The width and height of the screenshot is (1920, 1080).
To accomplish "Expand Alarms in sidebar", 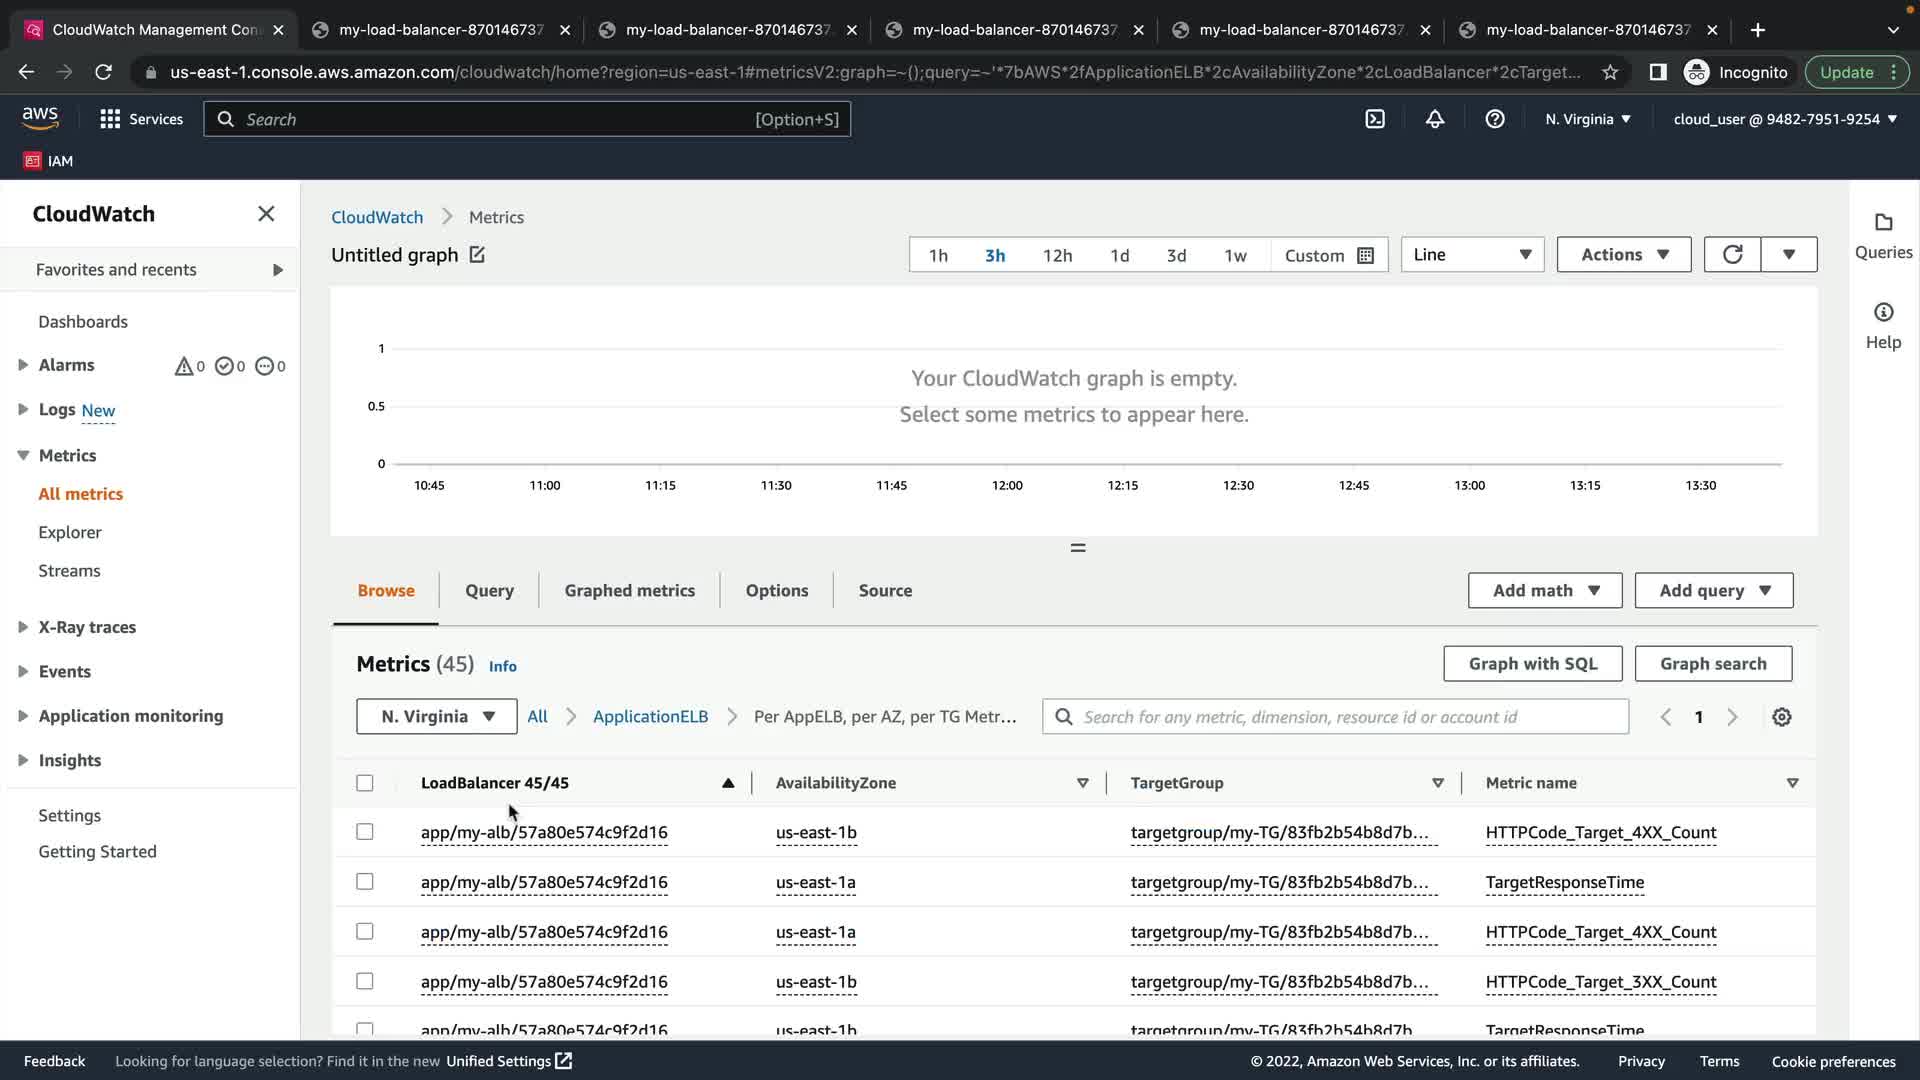I will coord(23,365).
